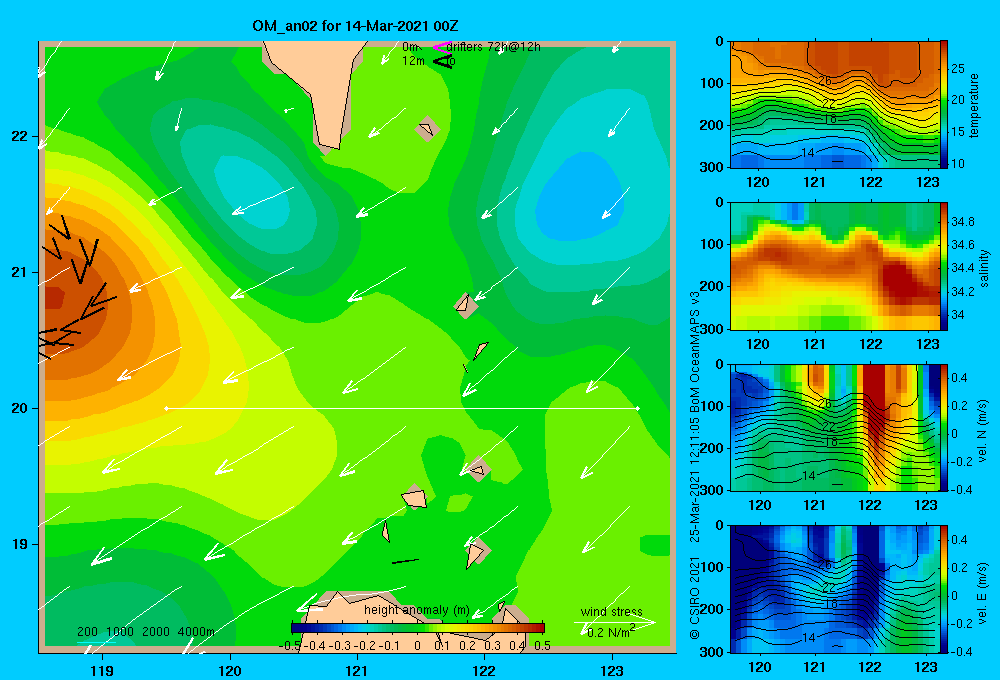Click the '0.4' tick on vel. N color bar
Viewport: 1000px width, 680px height.
959,378
